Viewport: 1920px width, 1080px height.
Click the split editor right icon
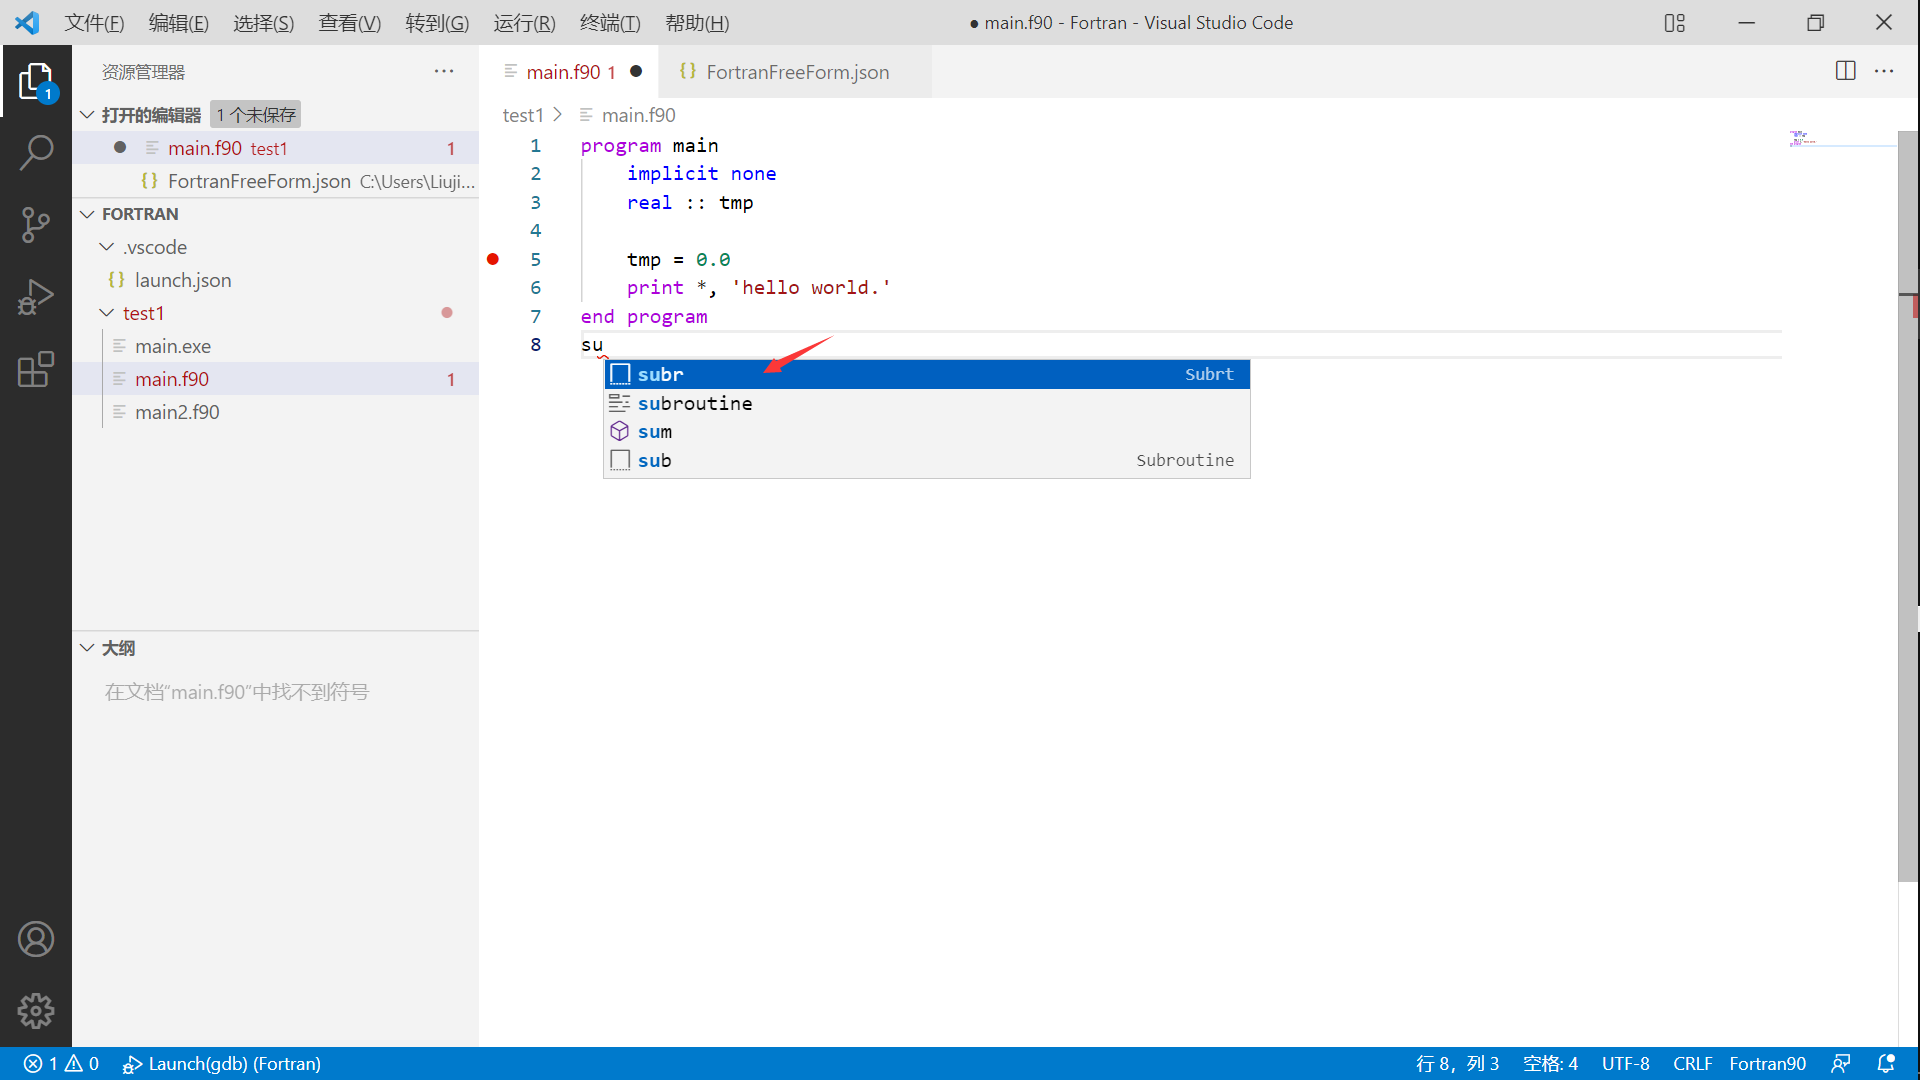[1846, 71]
